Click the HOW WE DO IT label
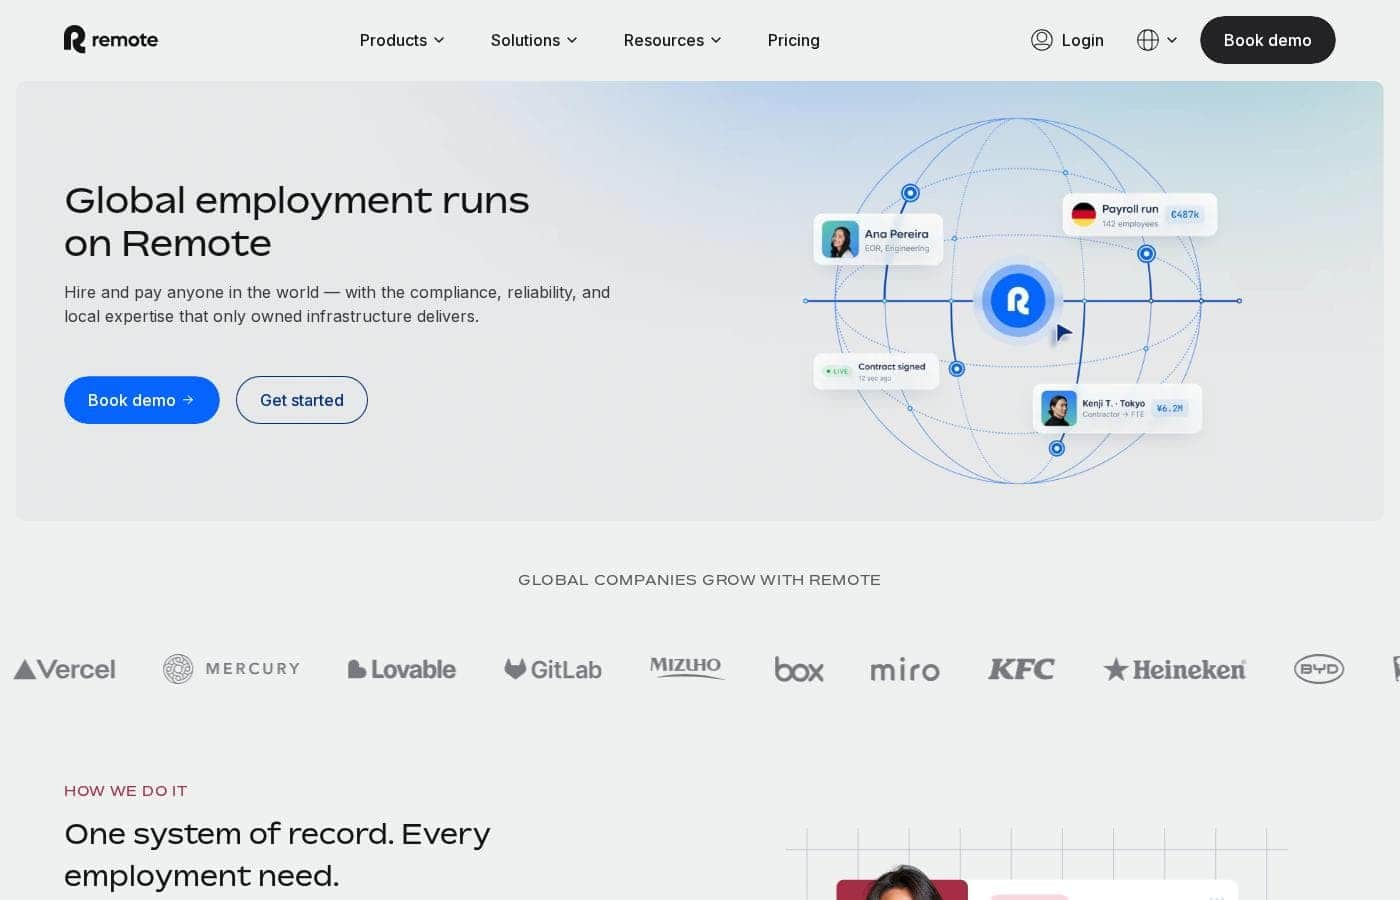 click(x=126, y=791)
